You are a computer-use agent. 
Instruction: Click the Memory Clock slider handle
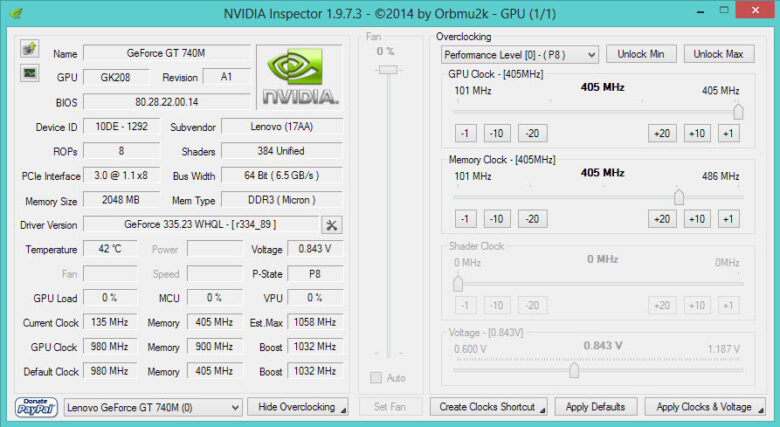point(679,197)
